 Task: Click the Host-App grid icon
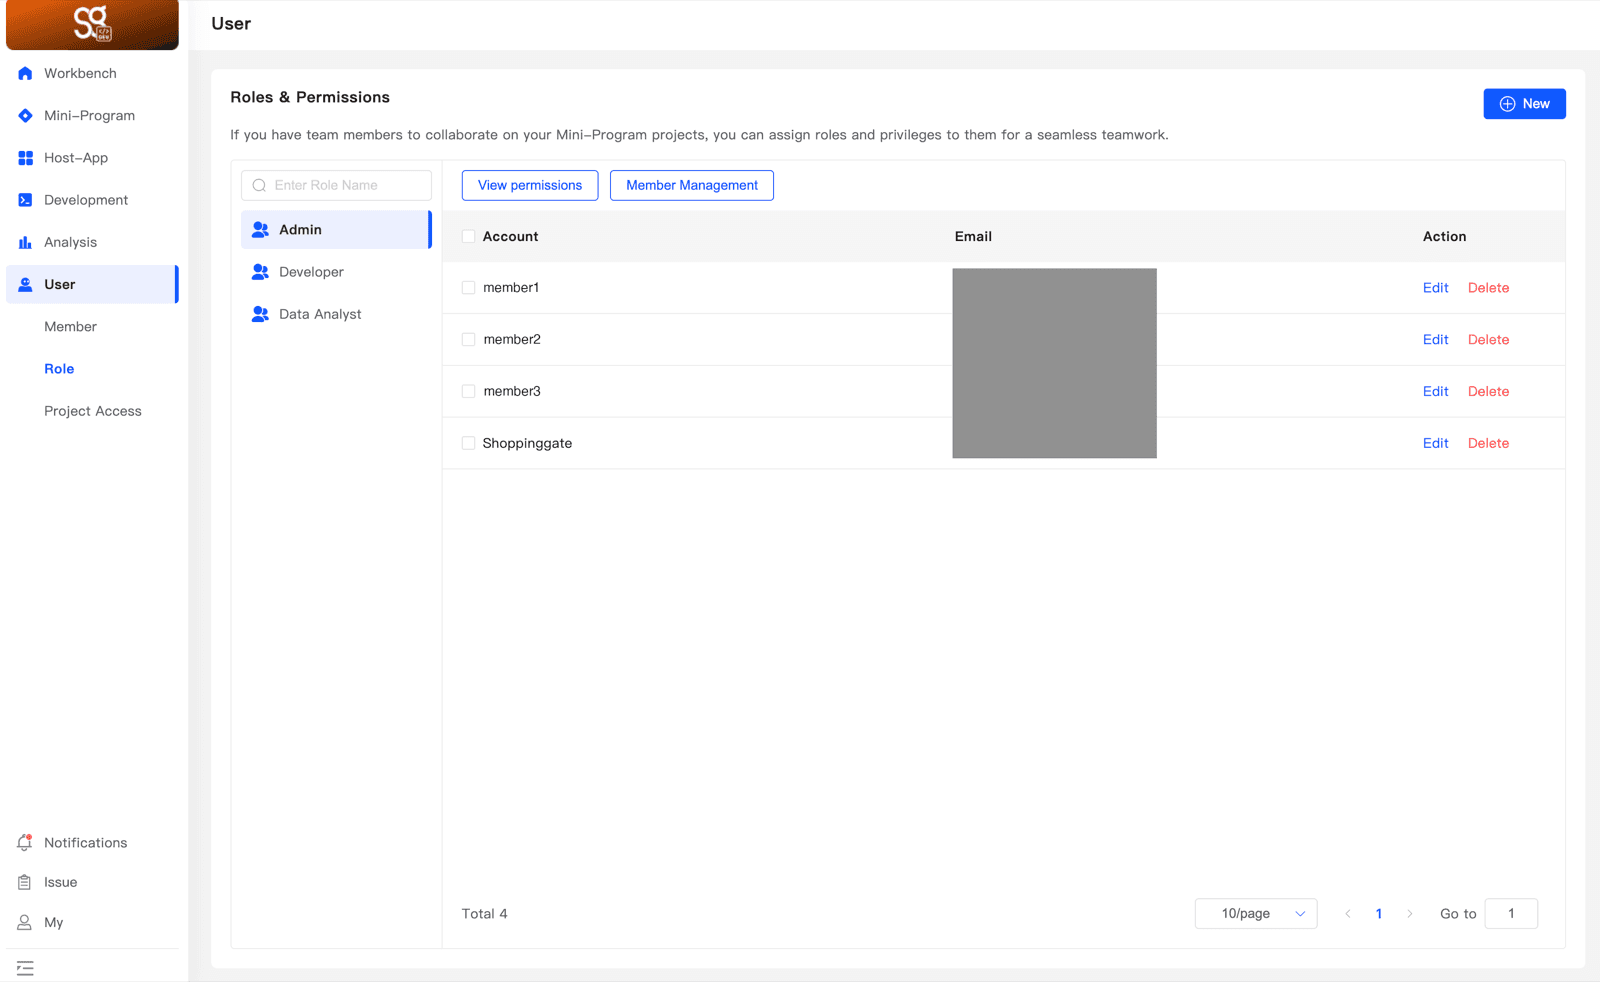[25, 158]
